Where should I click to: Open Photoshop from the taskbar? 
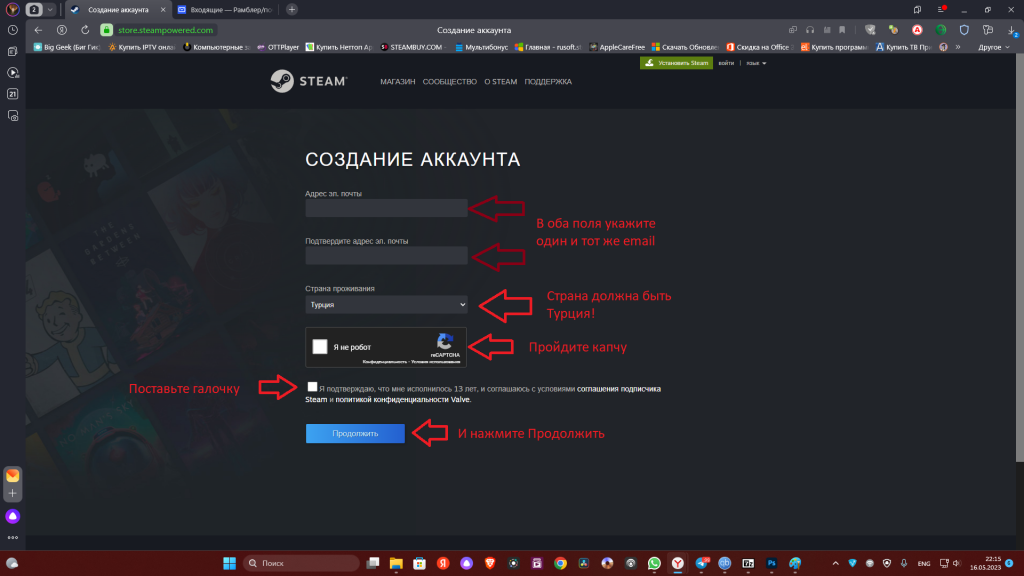point(772,563)
